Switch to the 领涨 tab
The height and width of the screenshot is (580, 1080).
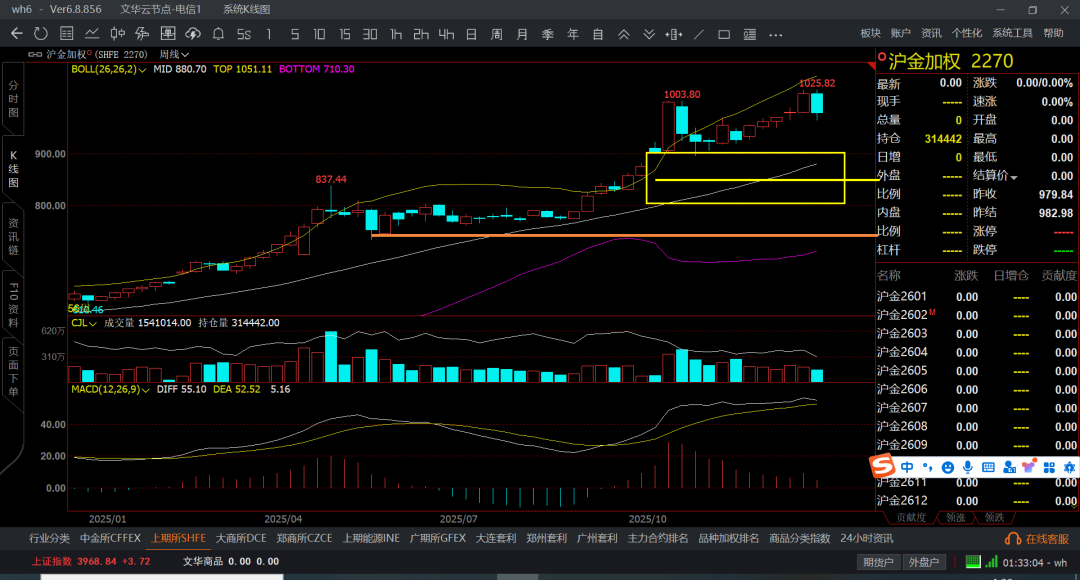955,517
